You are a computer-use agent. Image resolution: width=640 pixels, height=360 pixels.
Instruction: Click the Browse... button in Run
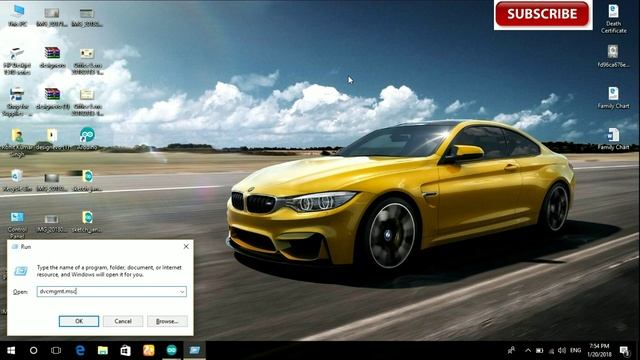tap(167, 321)
